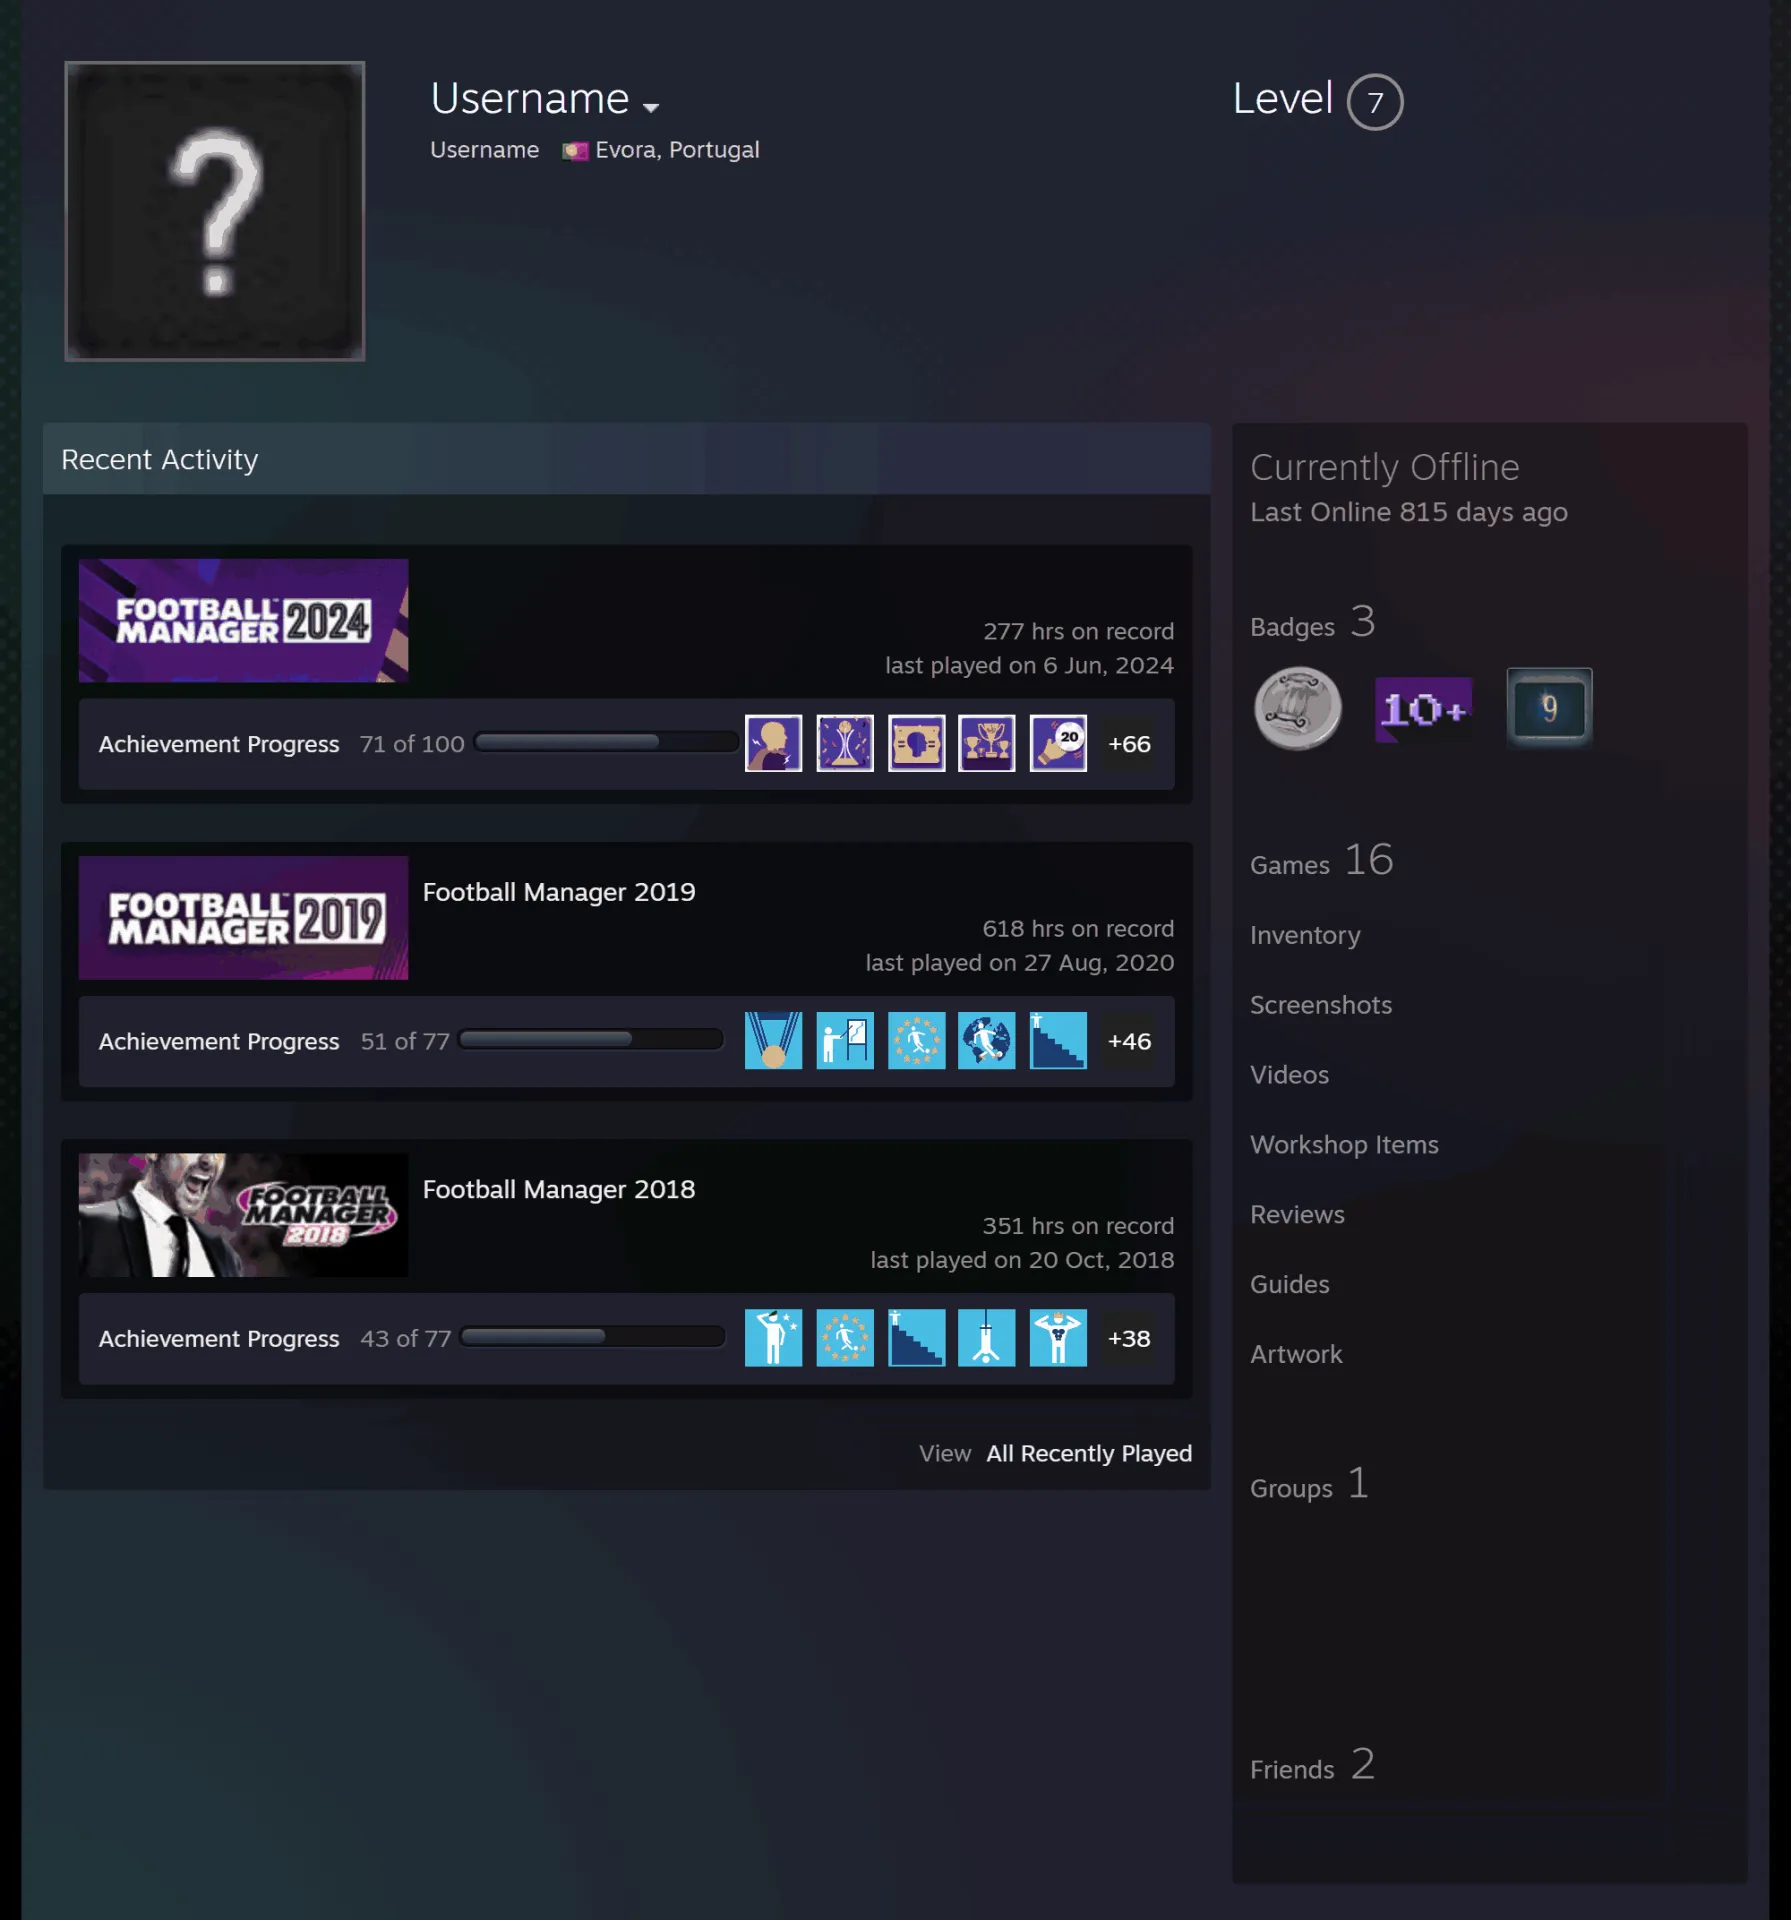Screen dimensions: 1791x1920
Task: Open the Friends 2 link
Action: coord(1313,1765)
